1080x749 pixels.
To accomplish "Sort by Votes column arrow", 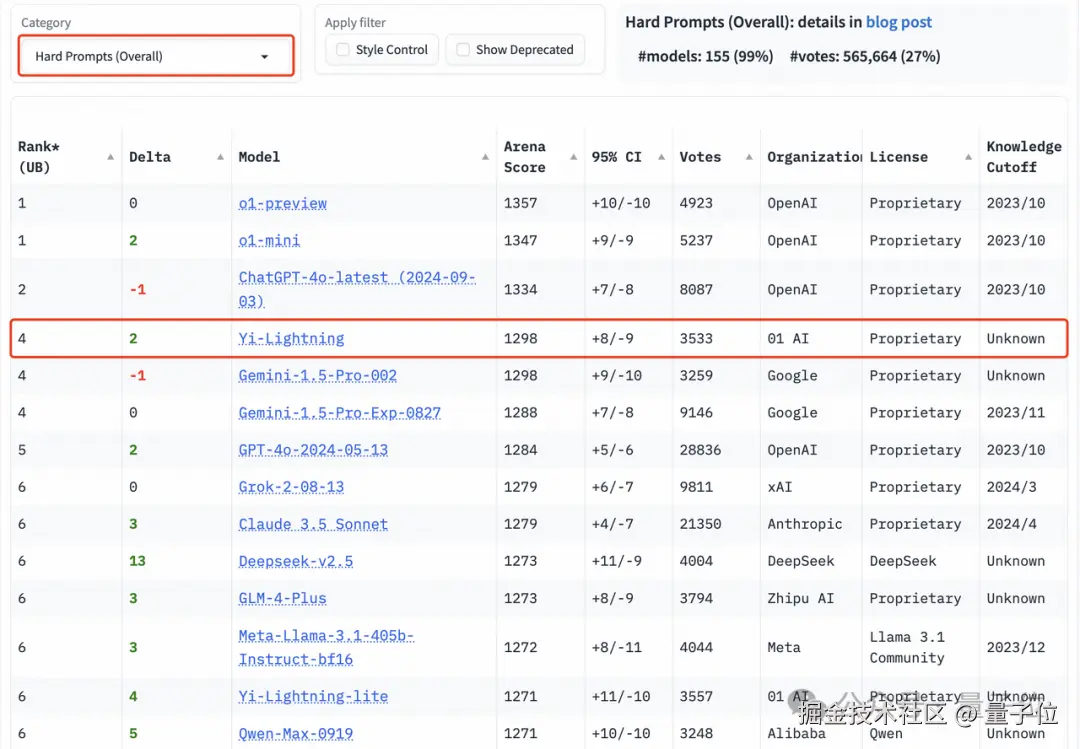I will pos(749,157).
